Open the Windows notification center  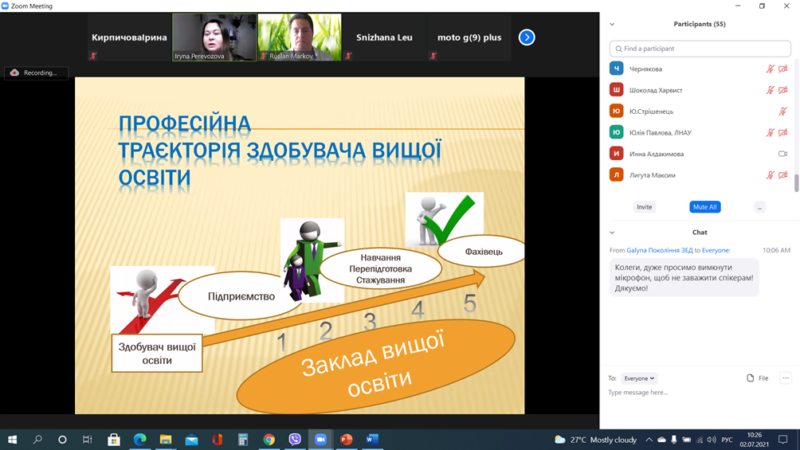point(783,440)
